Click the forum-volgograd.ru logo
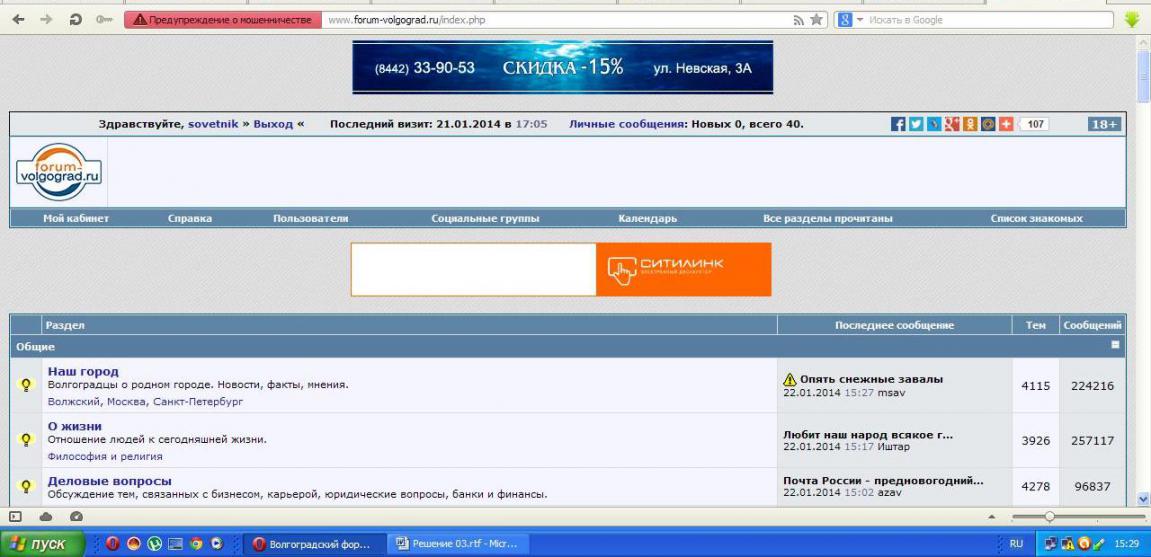The width and height of the screenshot is (1151, 557). 60,171
